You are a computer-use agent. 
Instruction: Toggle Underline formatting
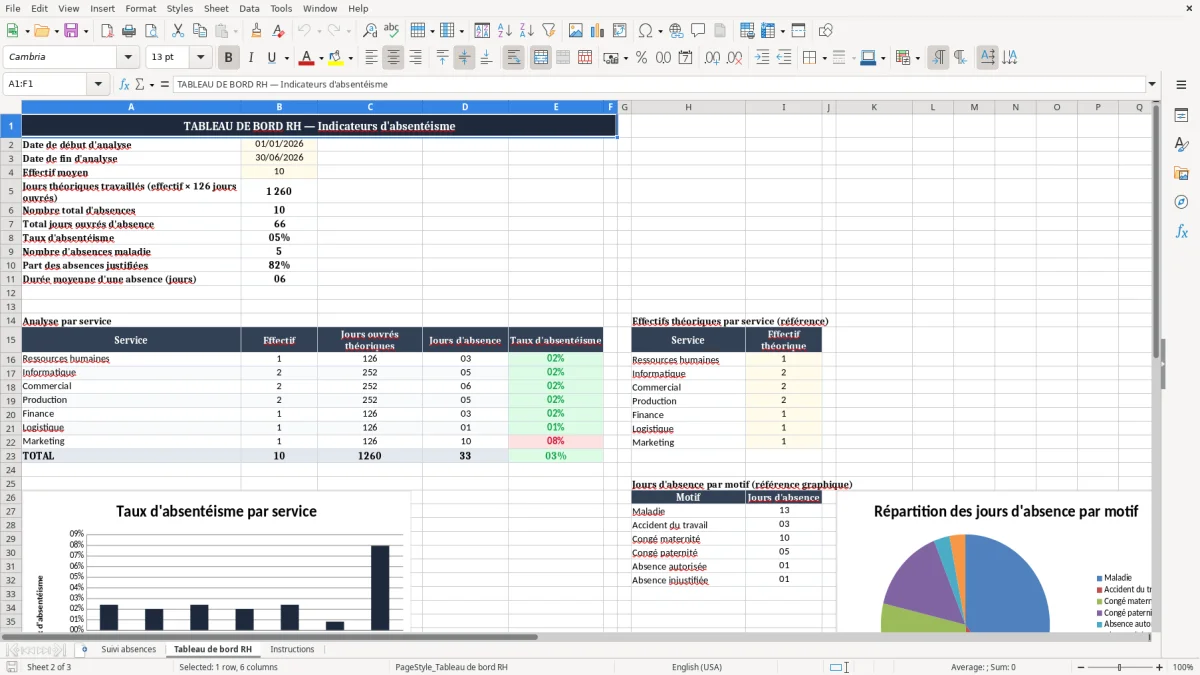coord(272,58)
